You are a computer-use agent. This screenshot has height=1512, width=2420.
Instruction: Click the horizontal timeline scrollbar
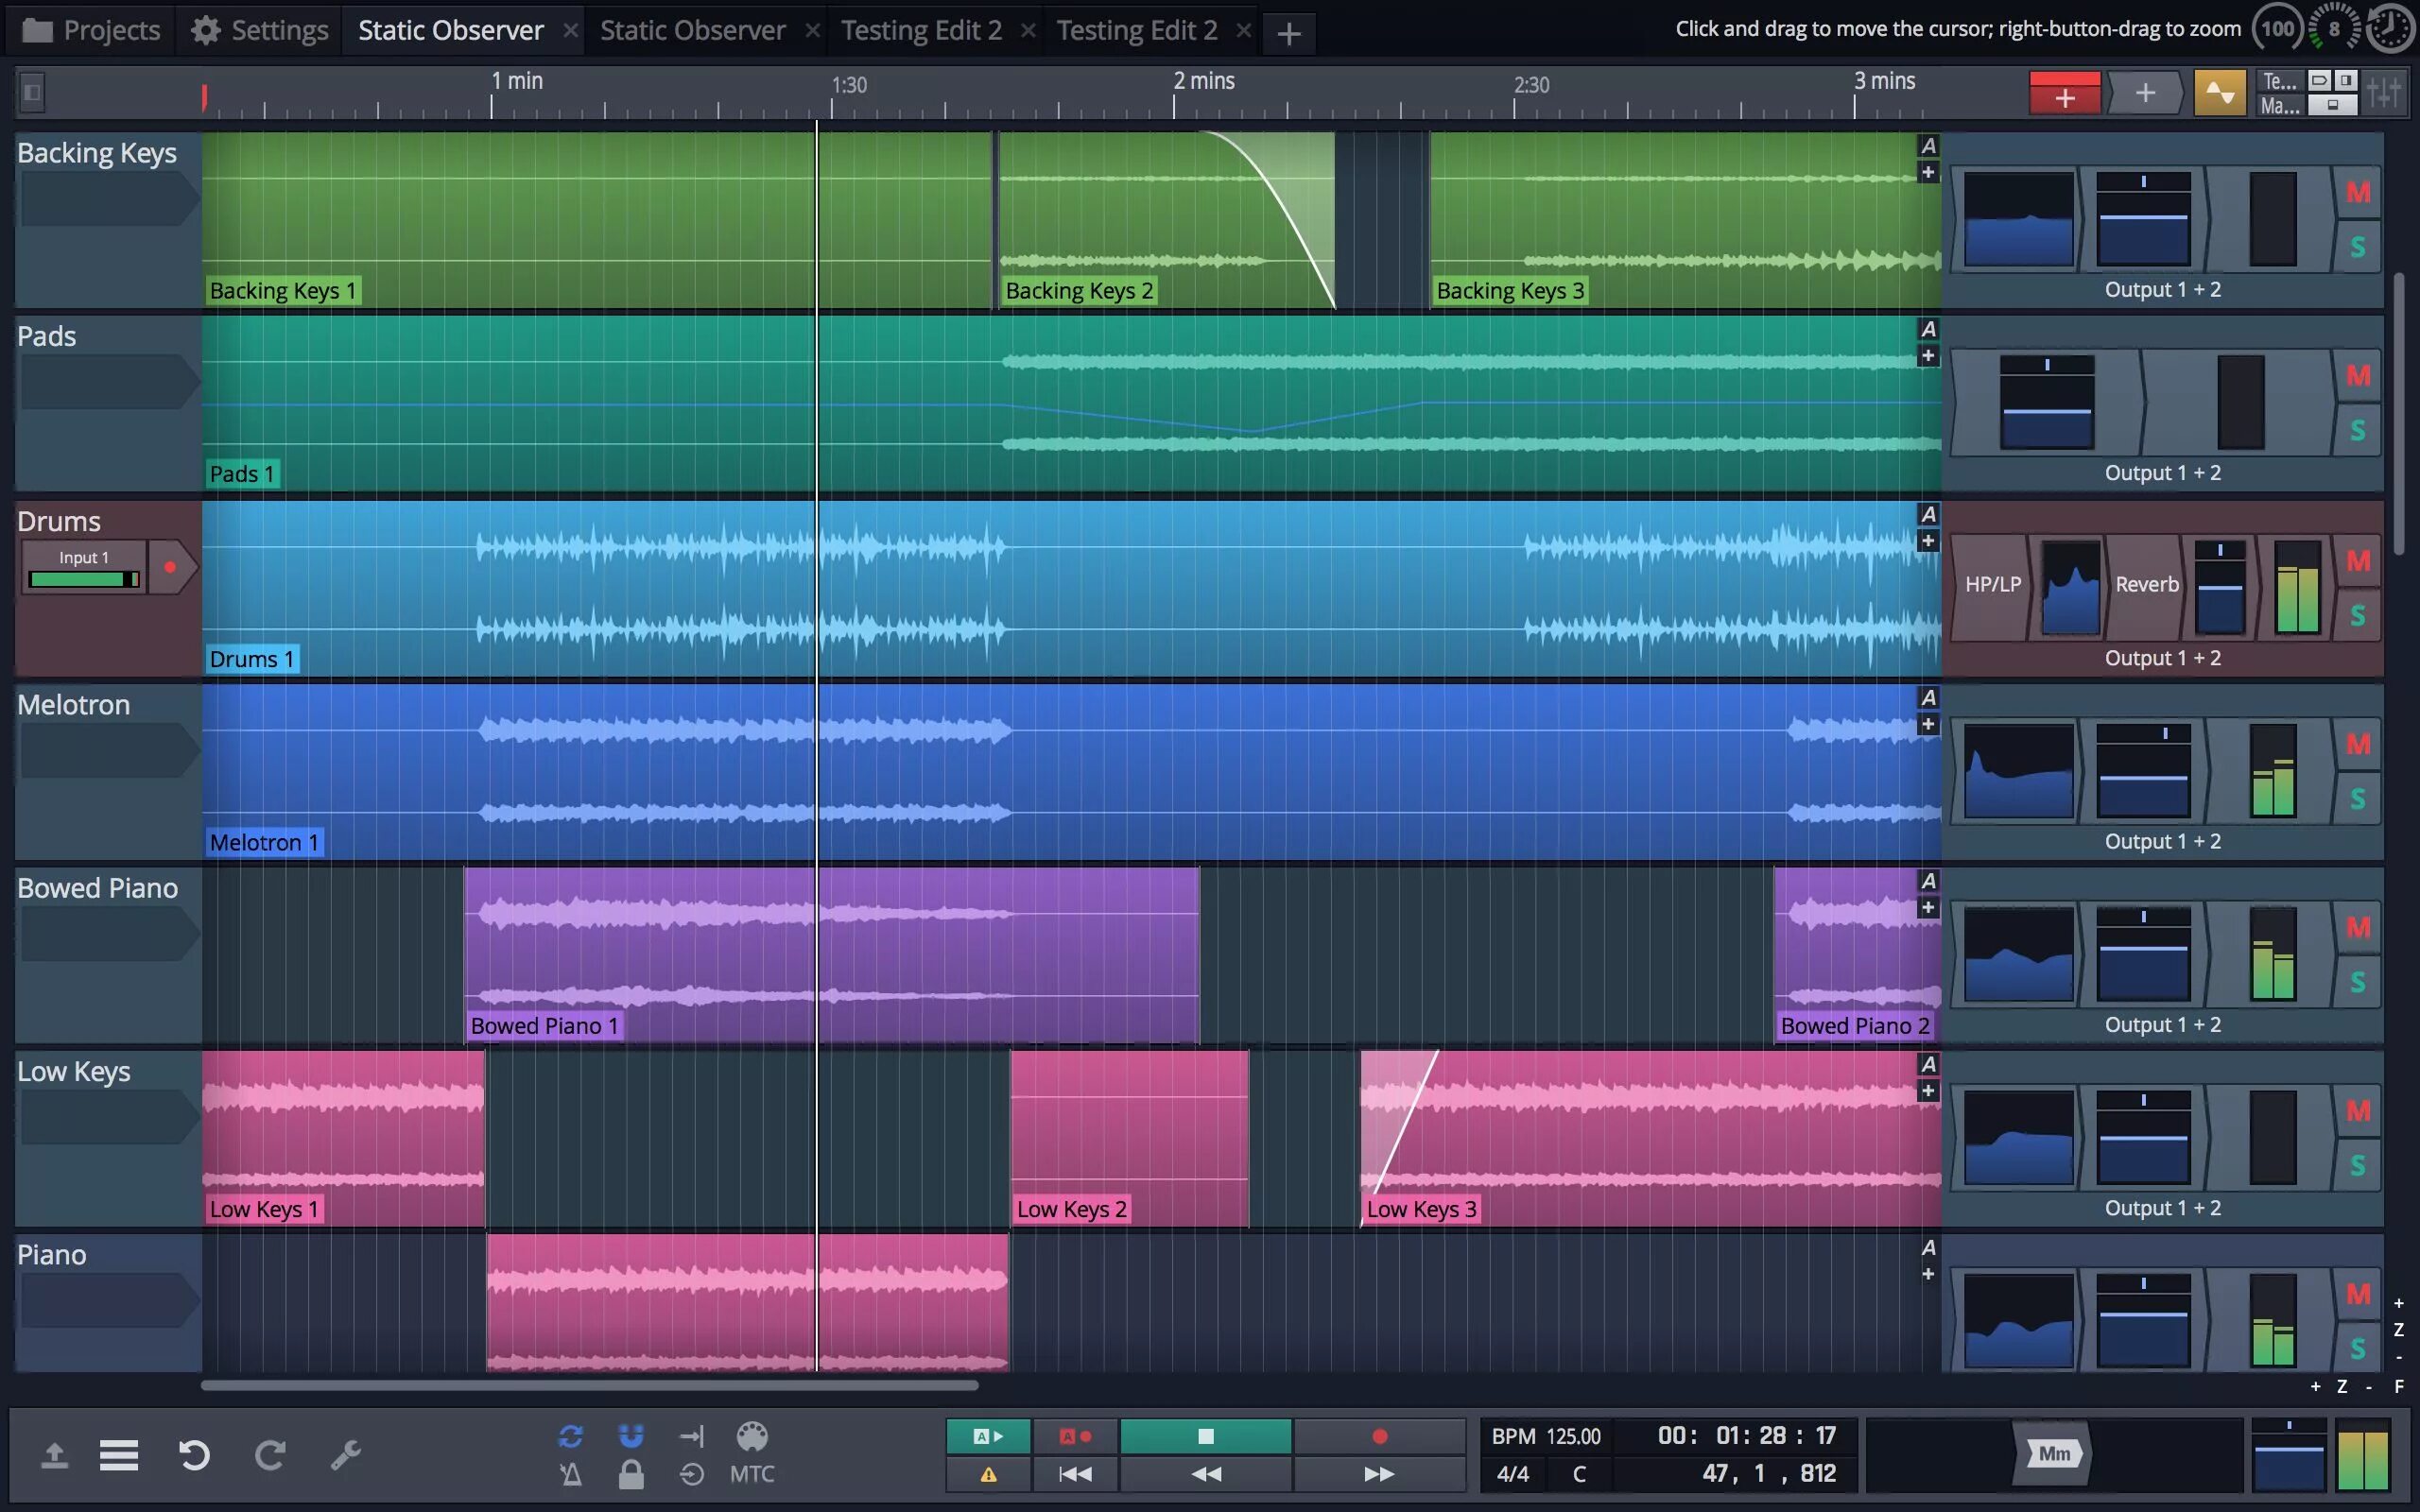pyautogui.click(x=588, y=1385)
